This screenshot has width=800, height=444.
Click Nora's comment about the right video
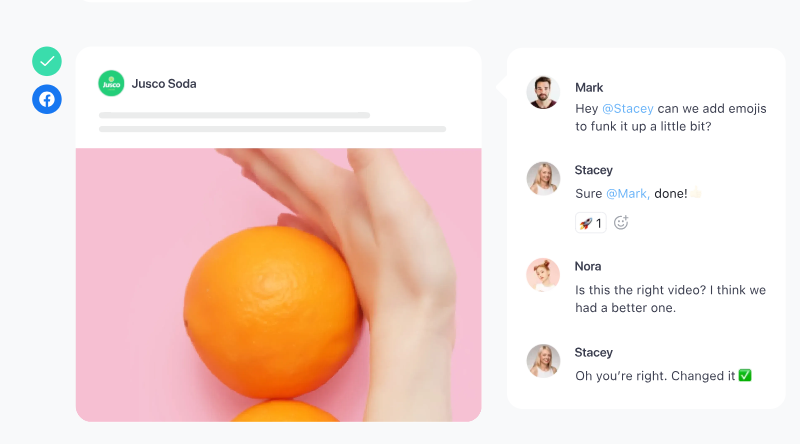coord(670,299)
